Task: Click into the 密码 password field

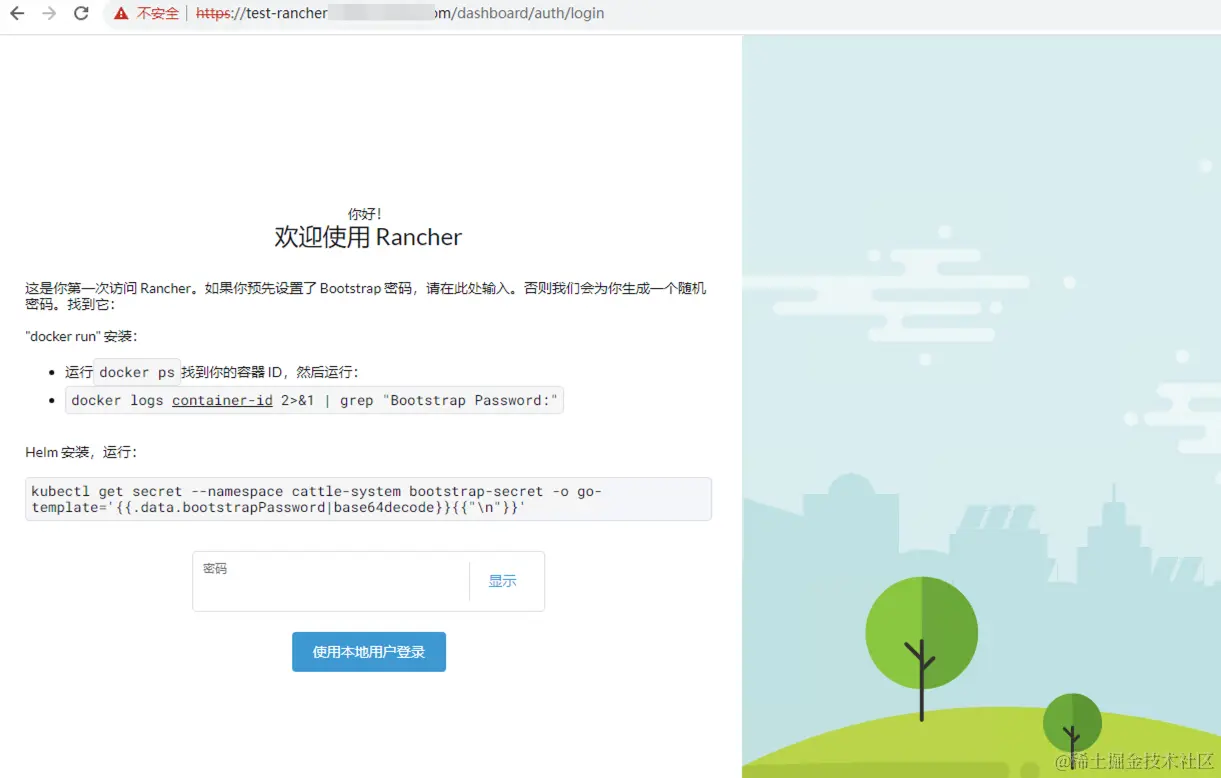Action: tap(330, 581)
